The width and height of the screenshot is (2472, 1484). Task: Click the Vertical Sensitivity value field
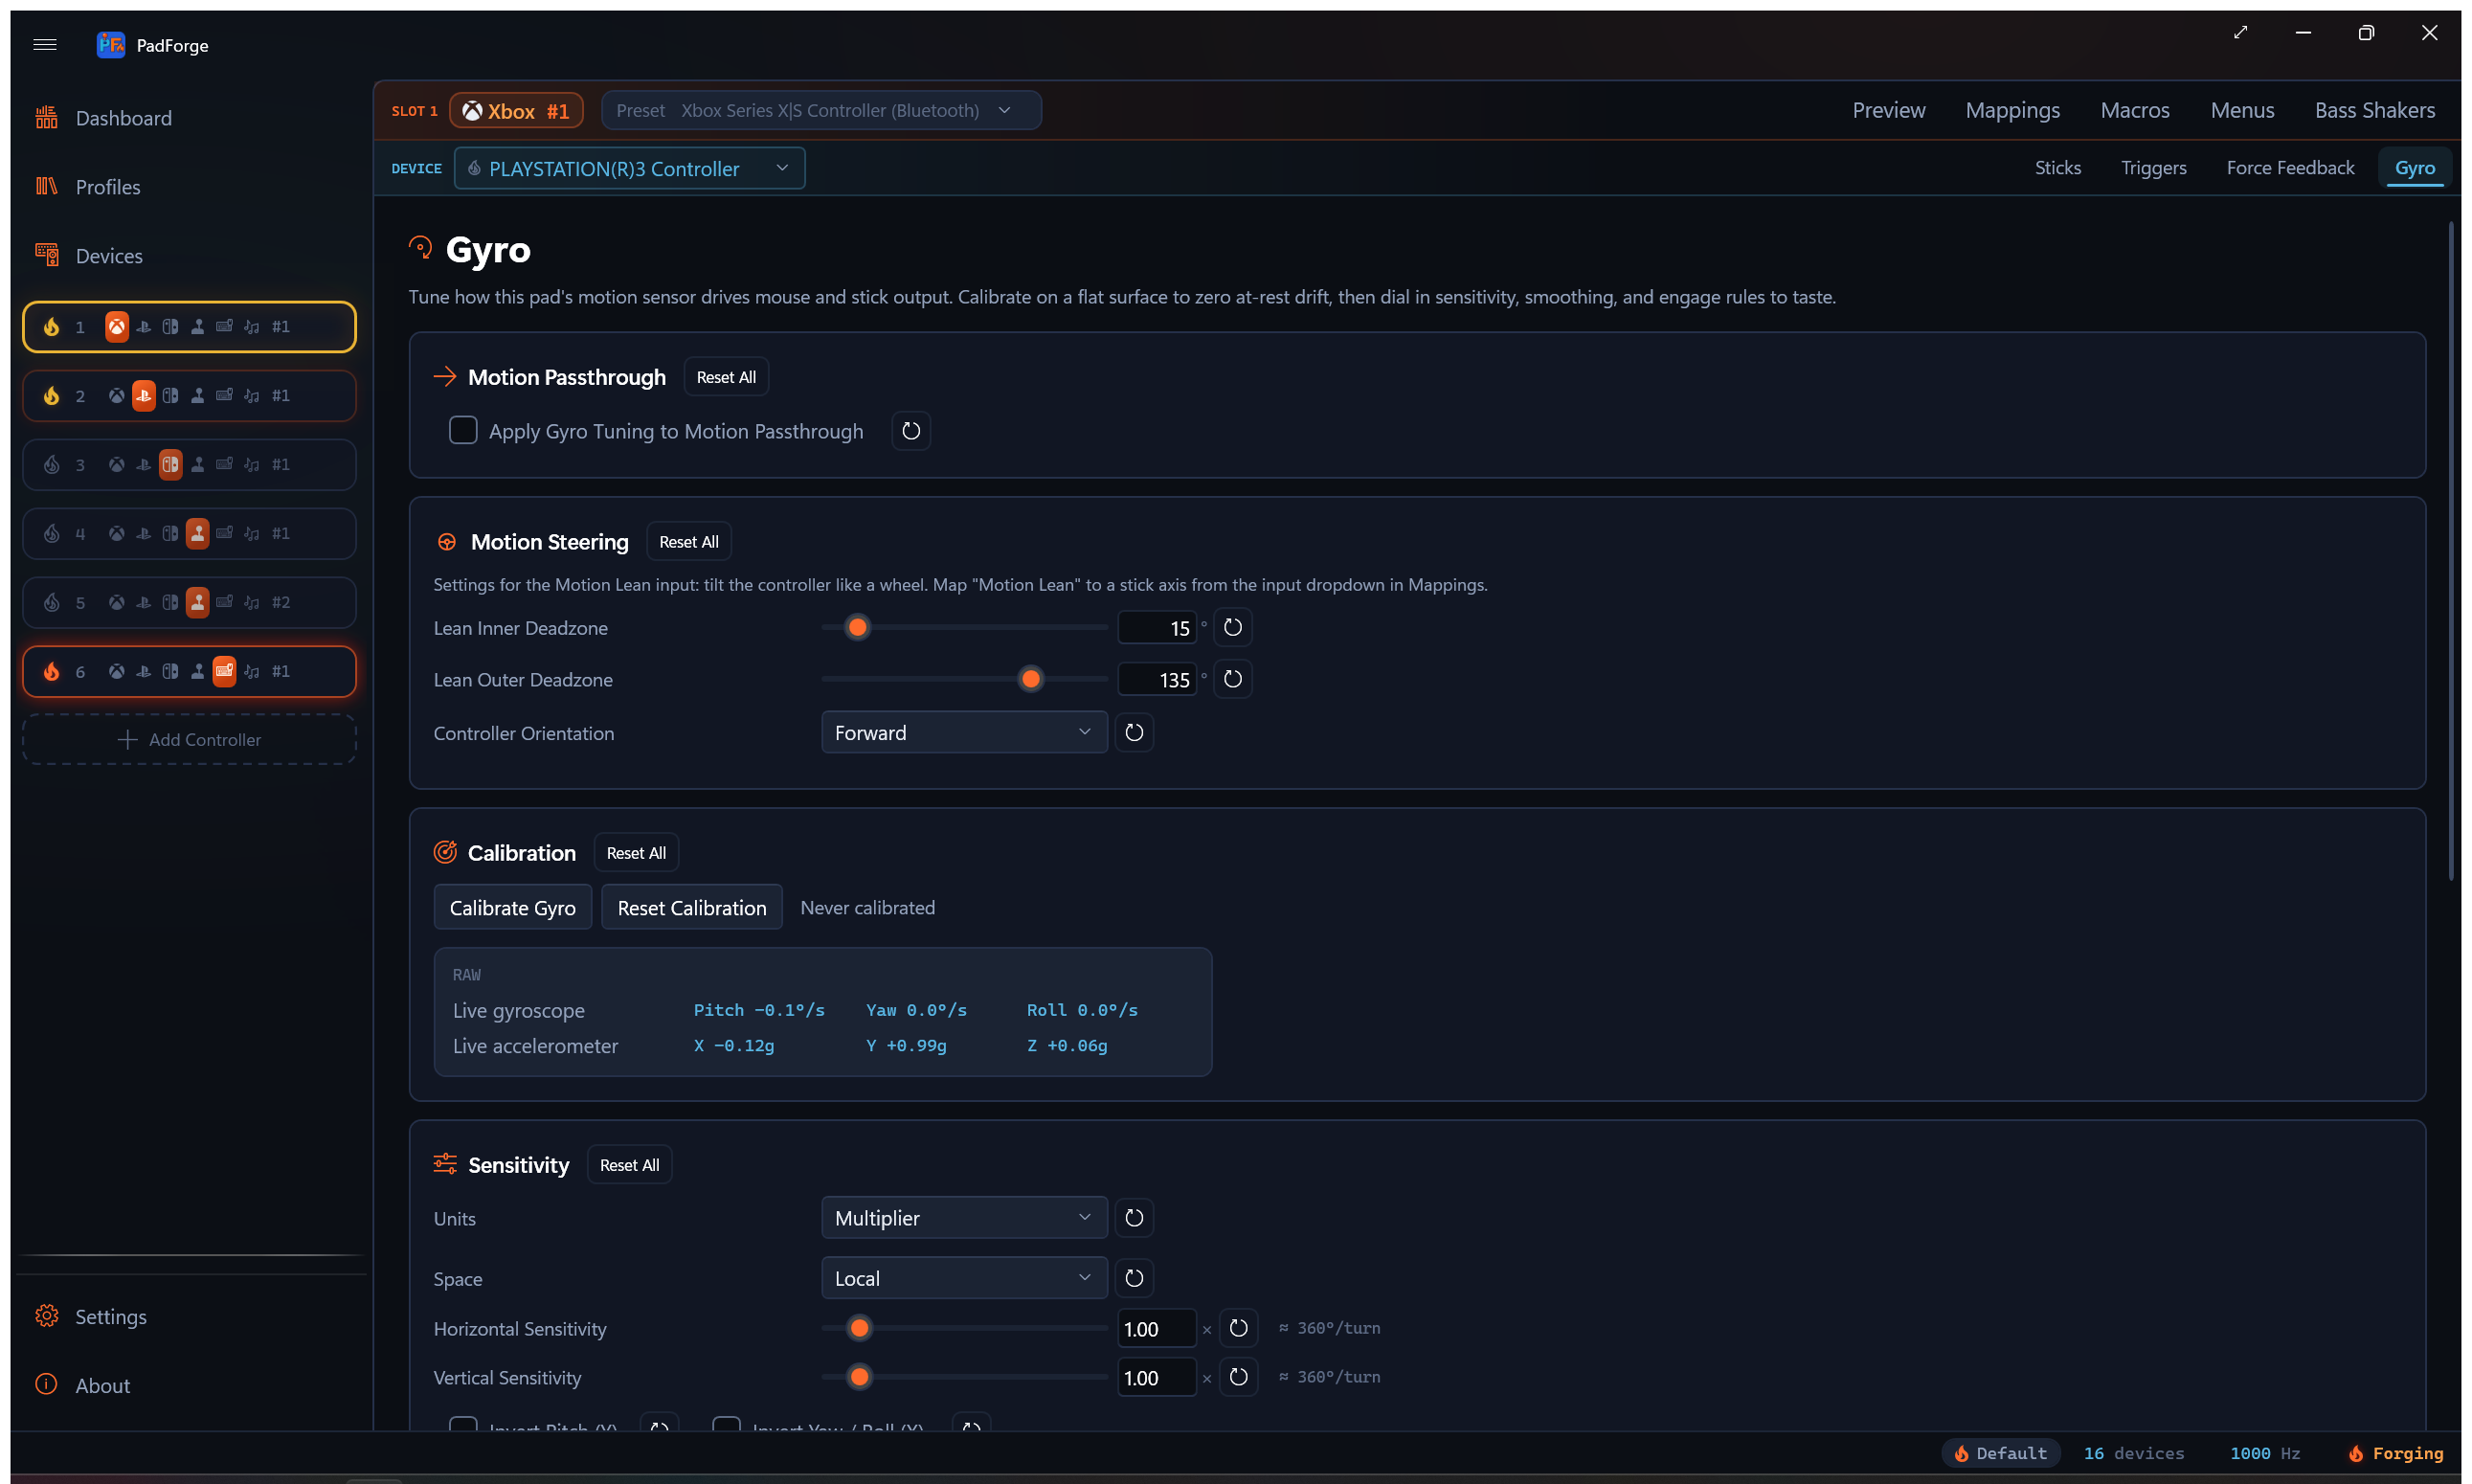click(x=1156, y=1377)
